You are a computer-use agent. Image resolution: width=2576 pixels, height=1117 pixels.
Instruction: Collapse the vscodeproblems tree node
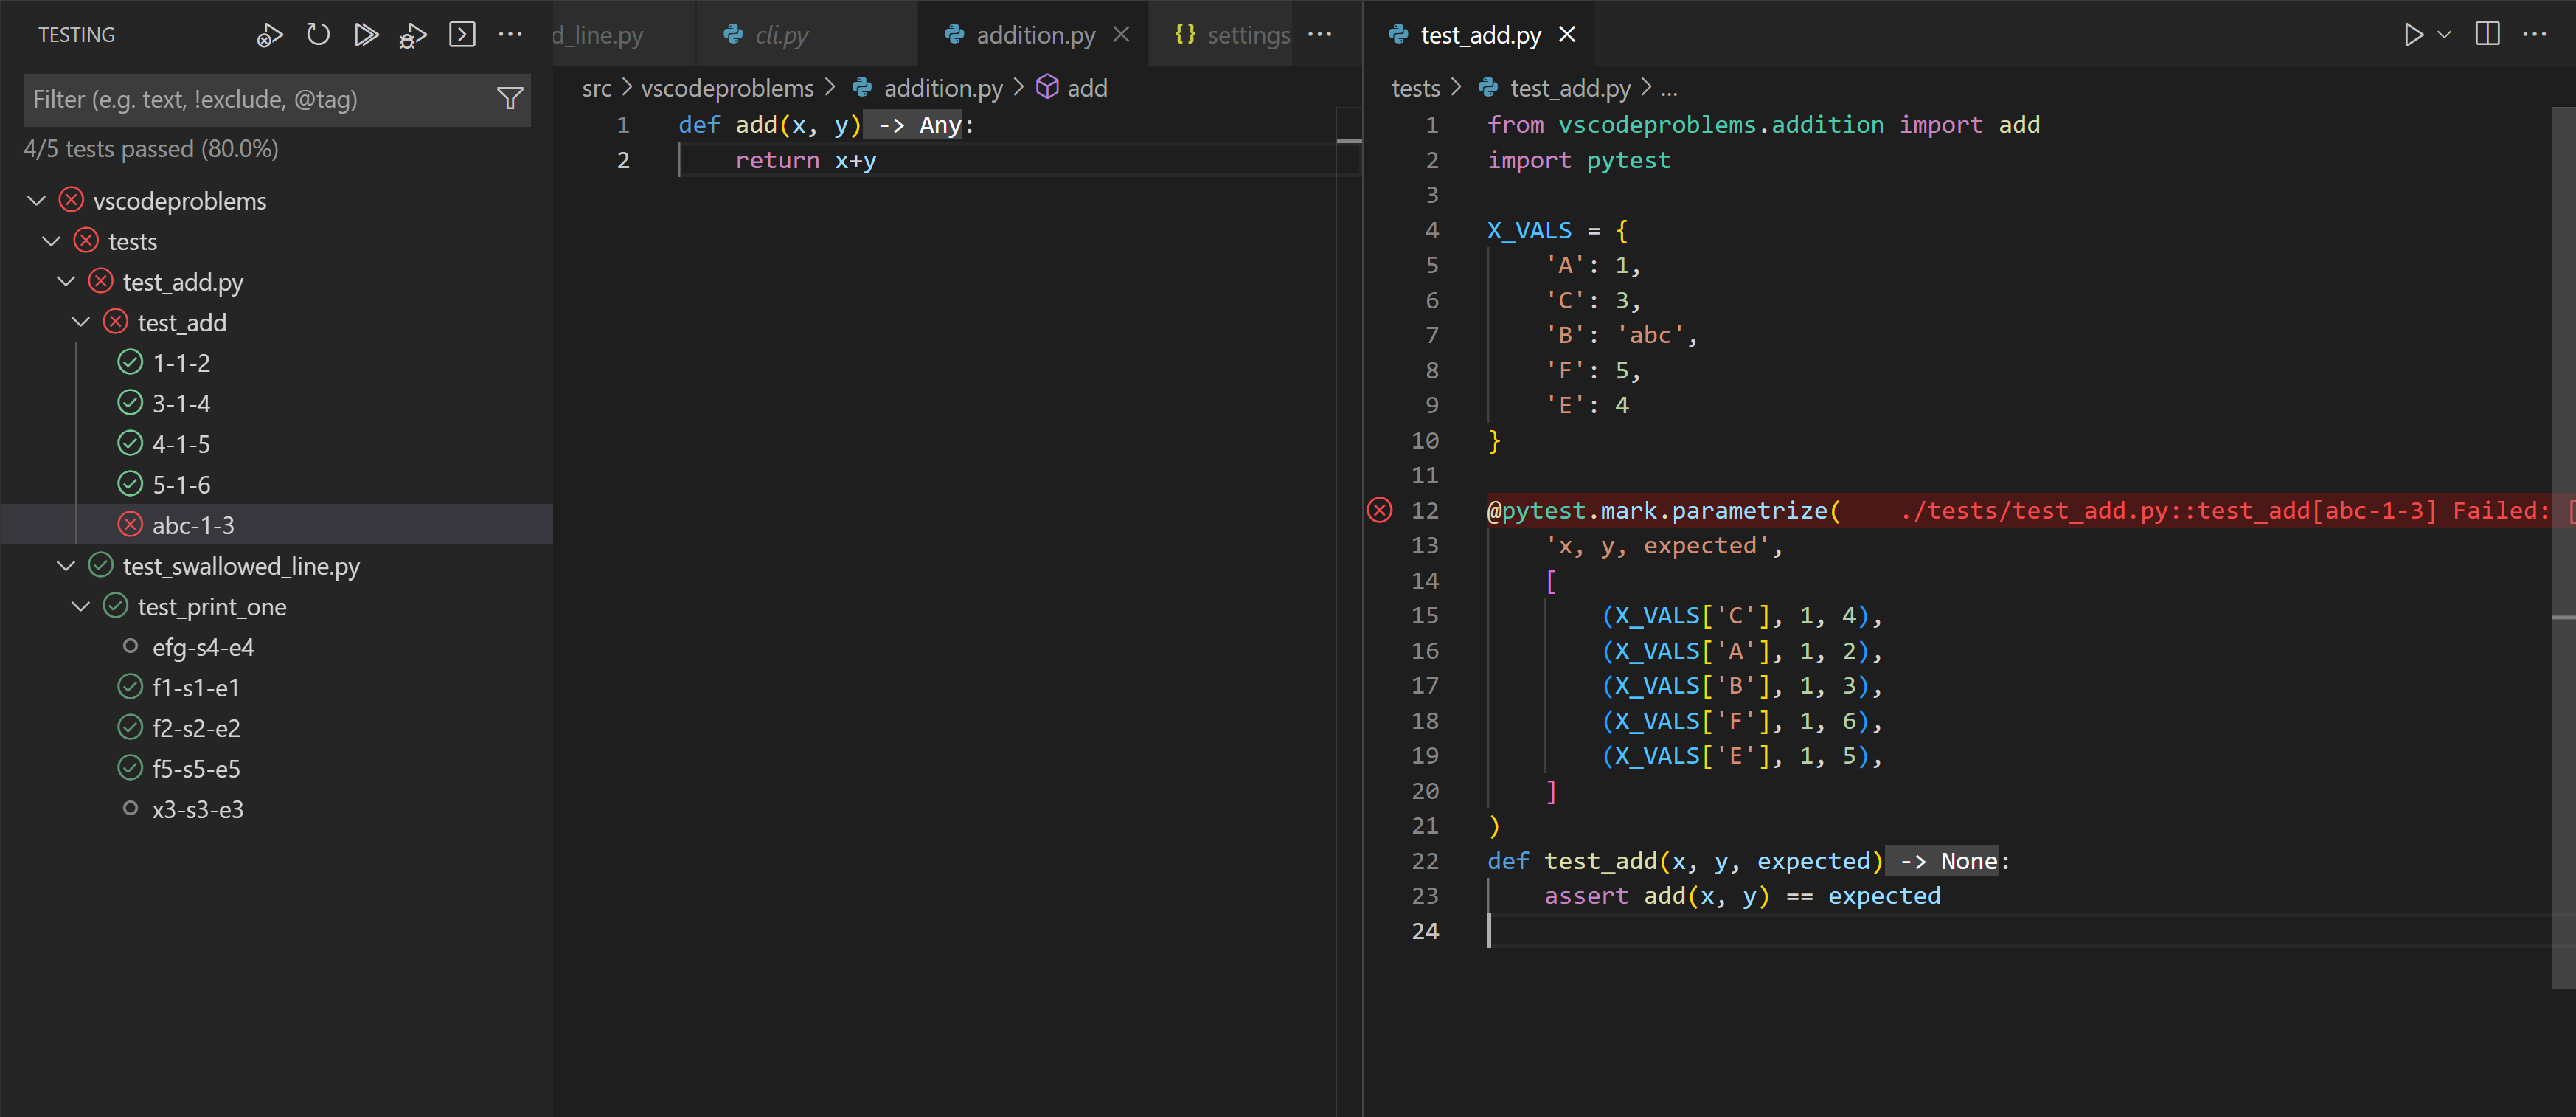pos(37,201)
